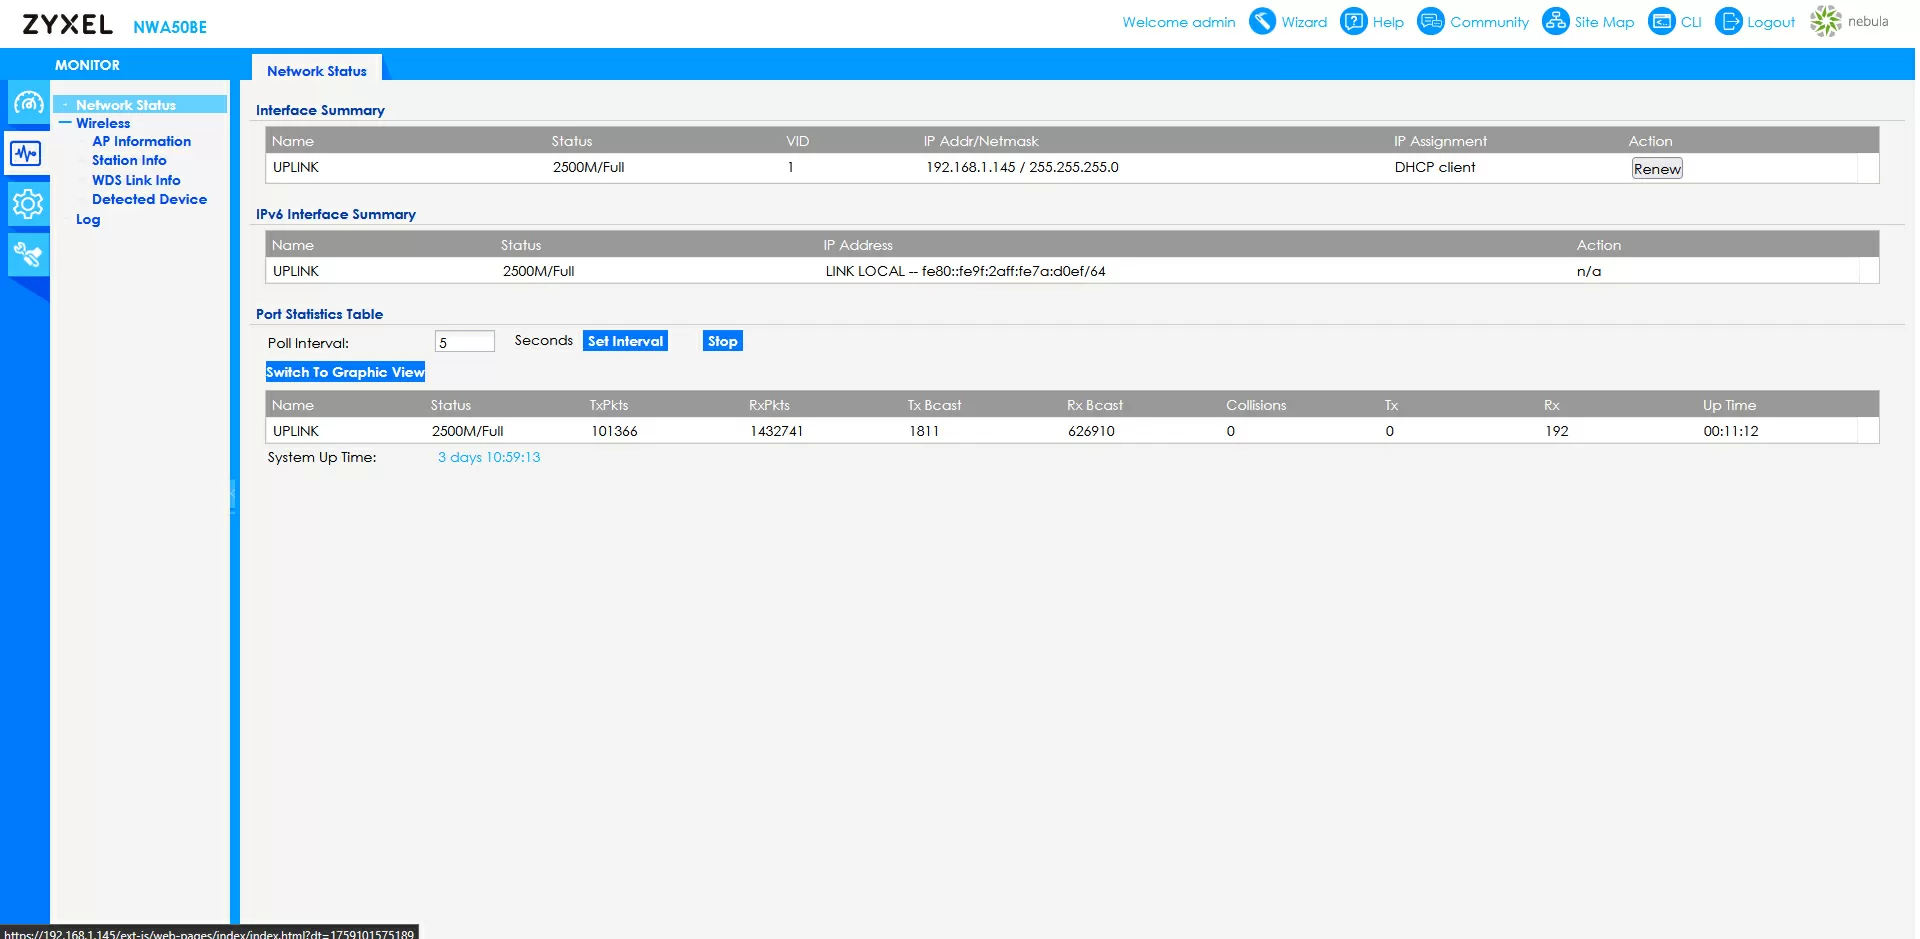
Task: Click the Logout icon
Action: 1728,21
